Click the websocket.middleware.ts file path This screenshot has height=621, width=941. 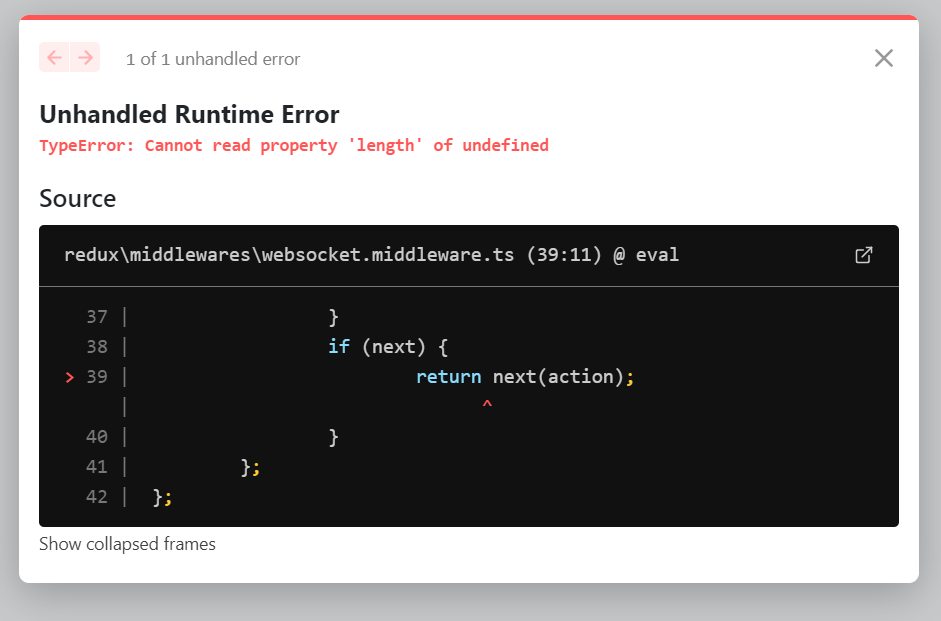[x=371, y=255]
